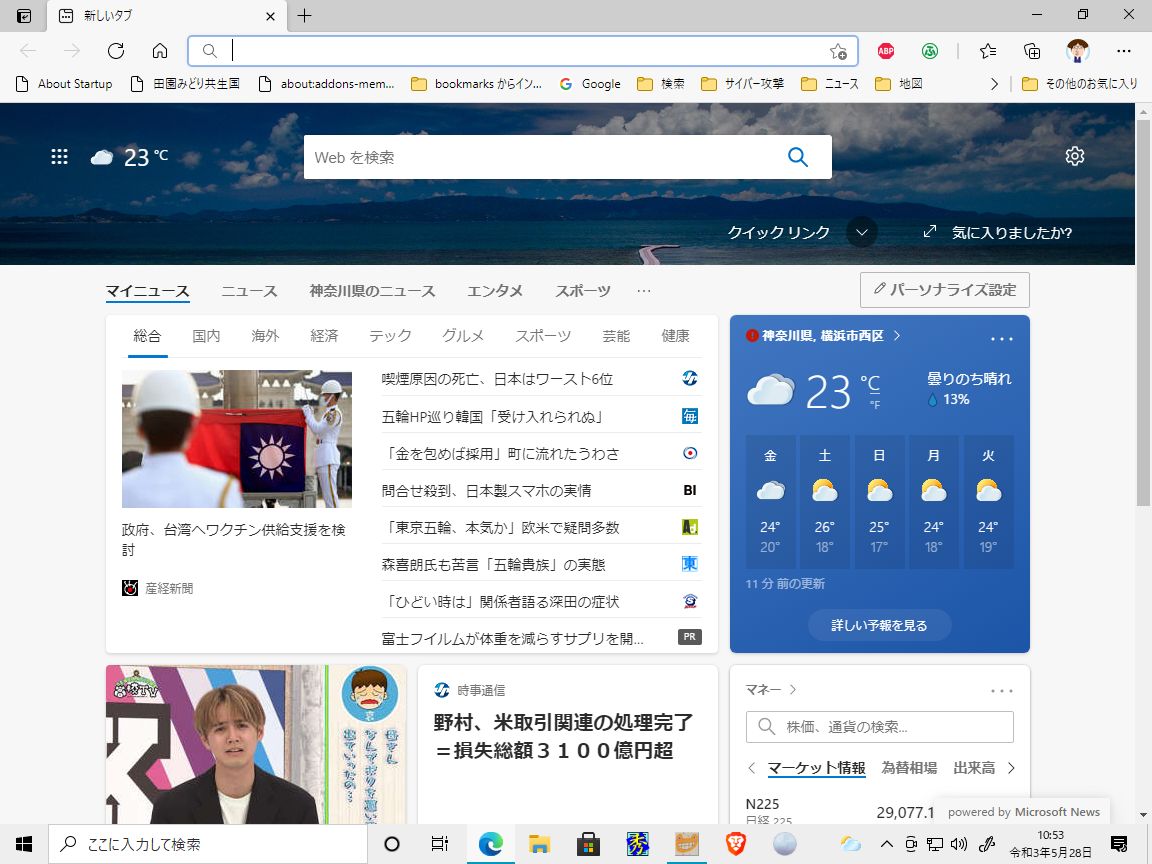Open the bookmarks からイン... folder
Viewport: 1152px width, 864px height.
coord(476,84)
